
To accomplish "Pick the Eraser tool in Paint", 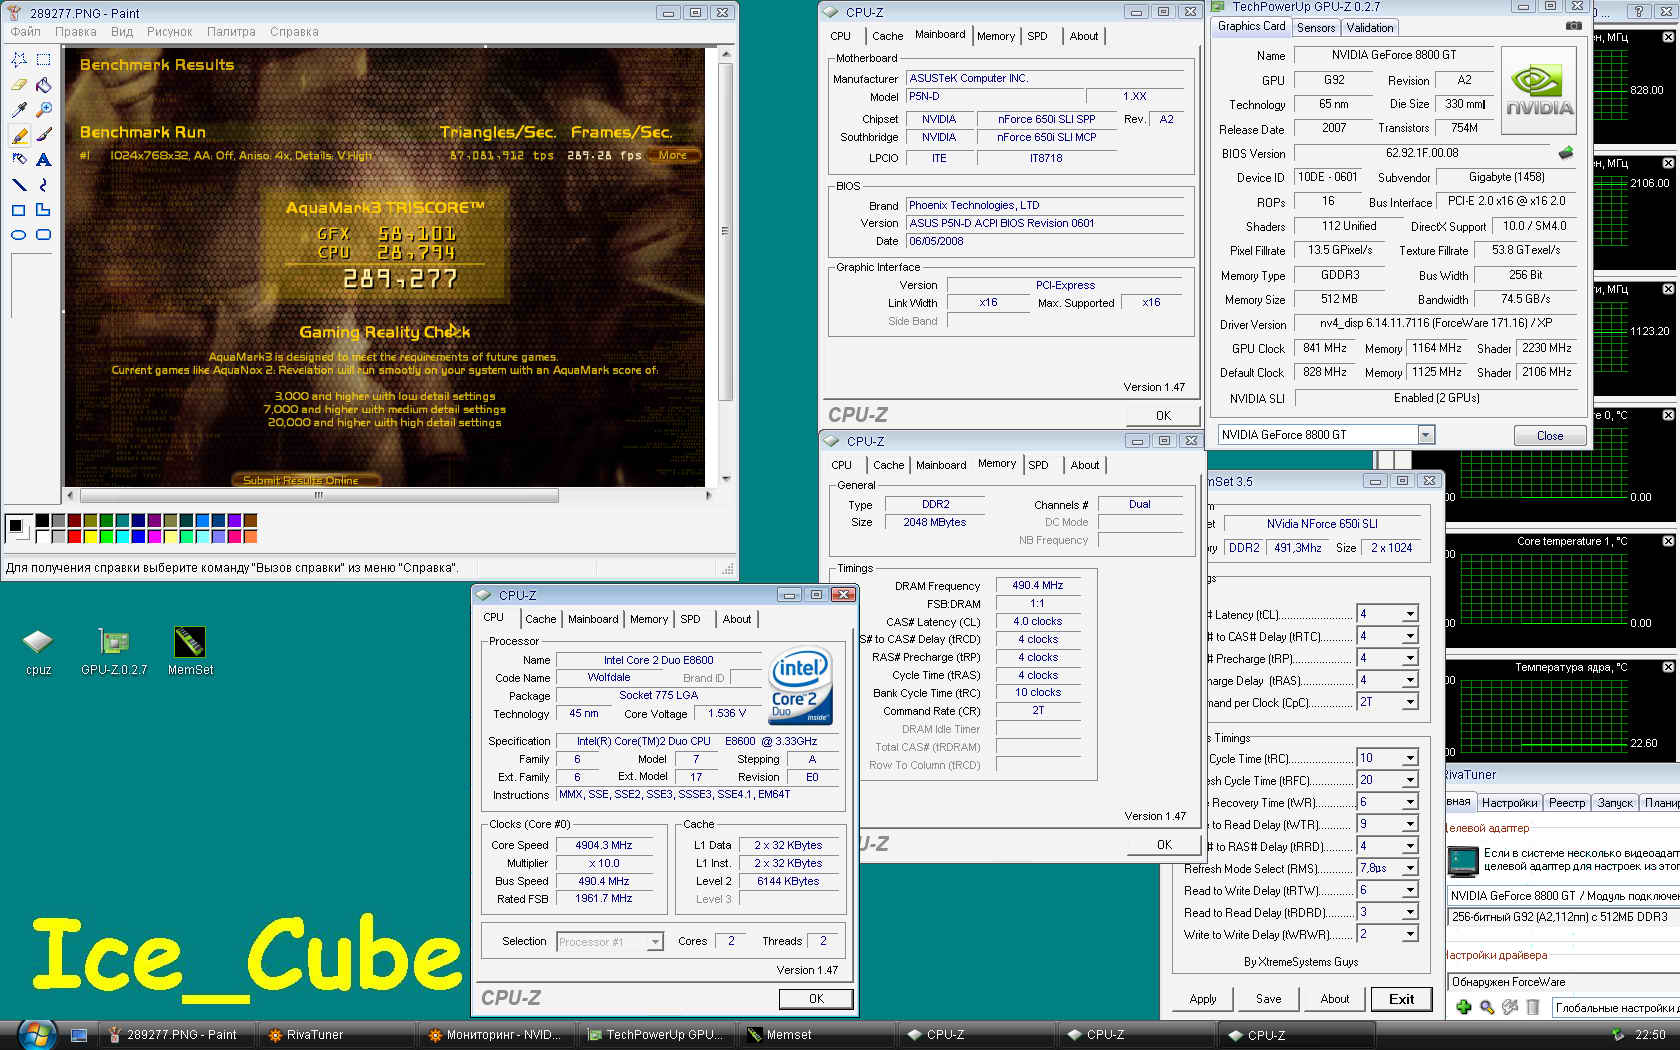I will coord(19,84).
